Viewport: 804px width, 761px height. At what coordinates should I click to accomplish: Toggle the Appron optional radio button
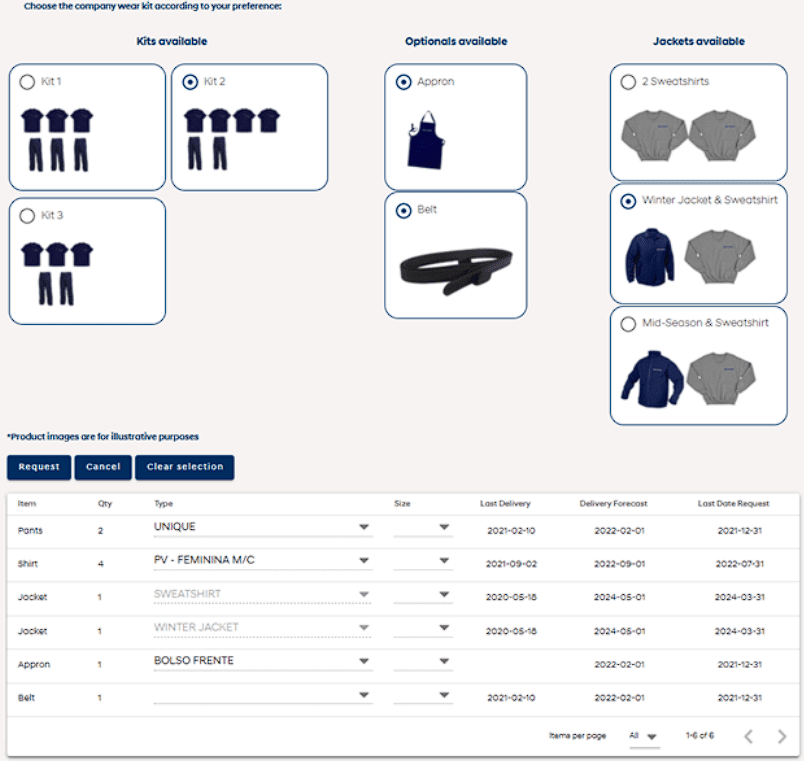404,82
